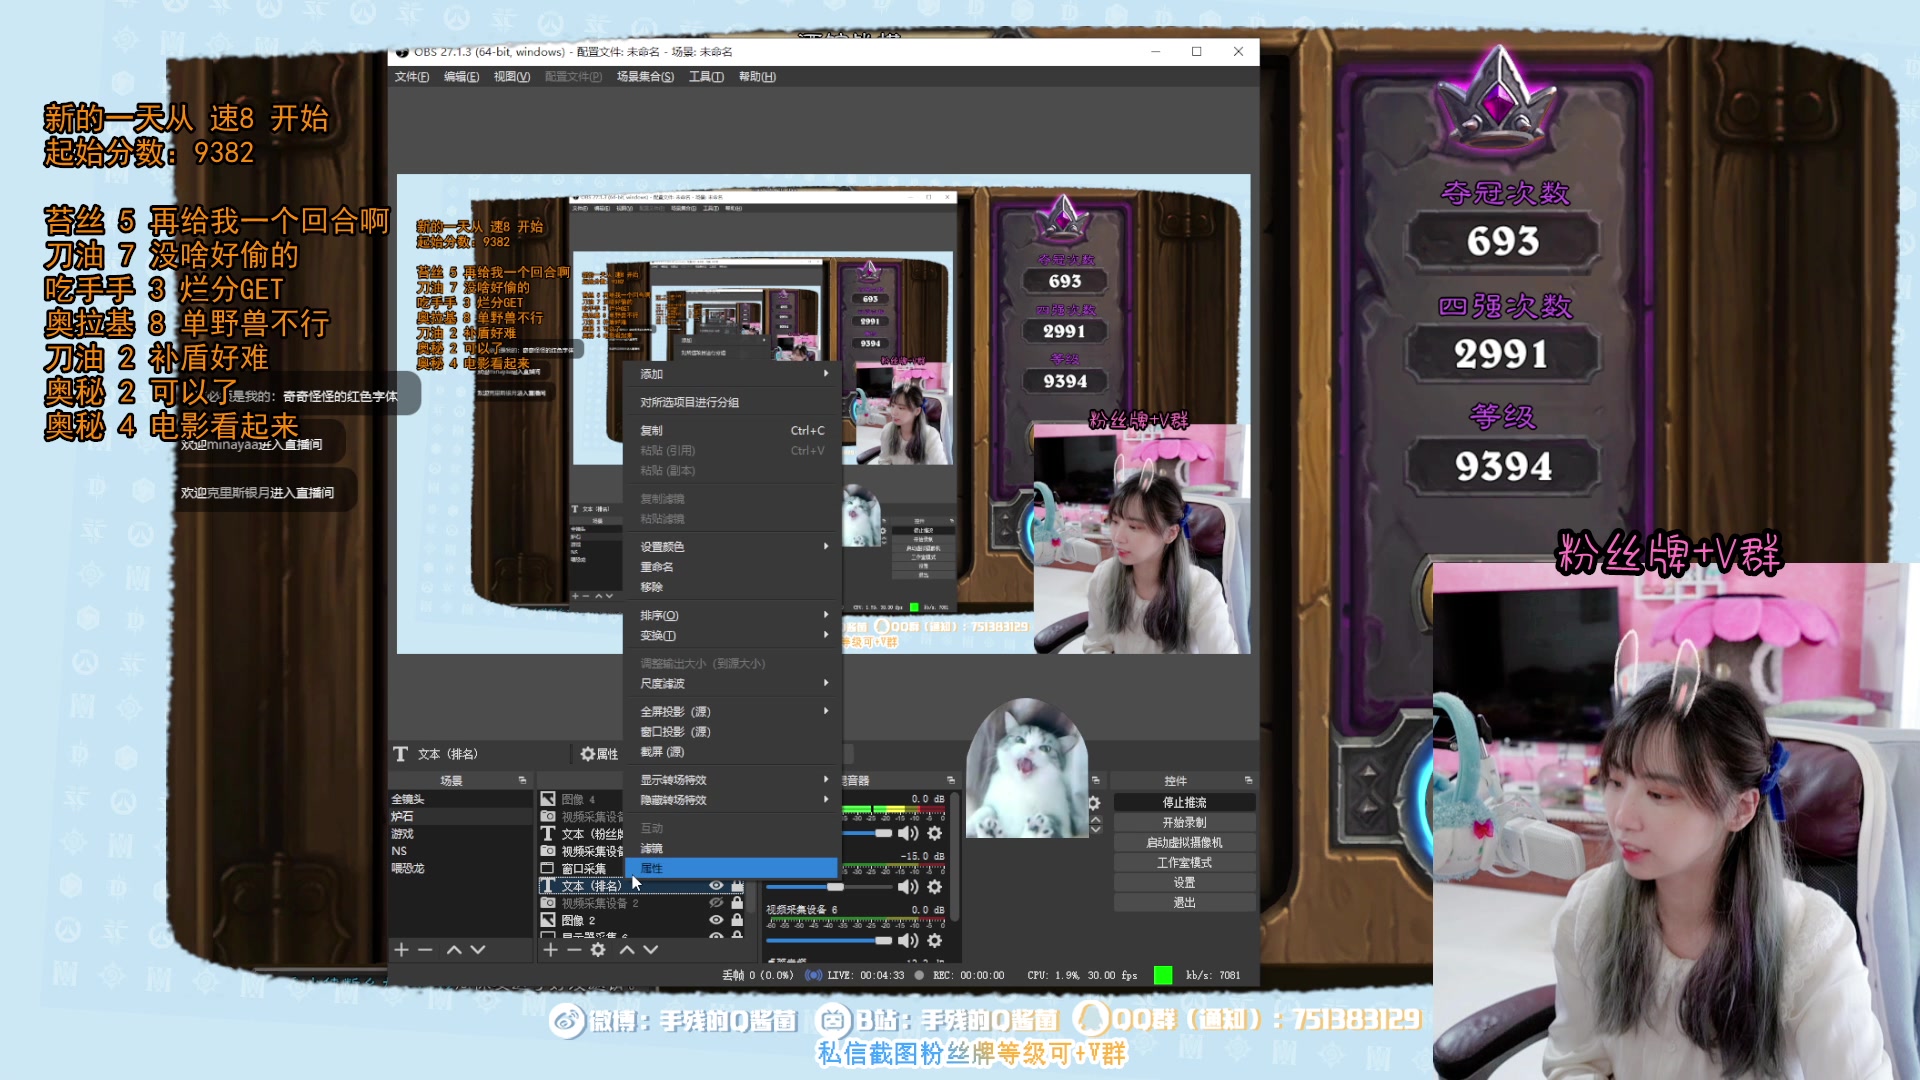The height and width of the screenshot is (1080, 1920).
Task: Open gear settings for 视频采集设备 6 audio
Action: (x=934, y=940)
